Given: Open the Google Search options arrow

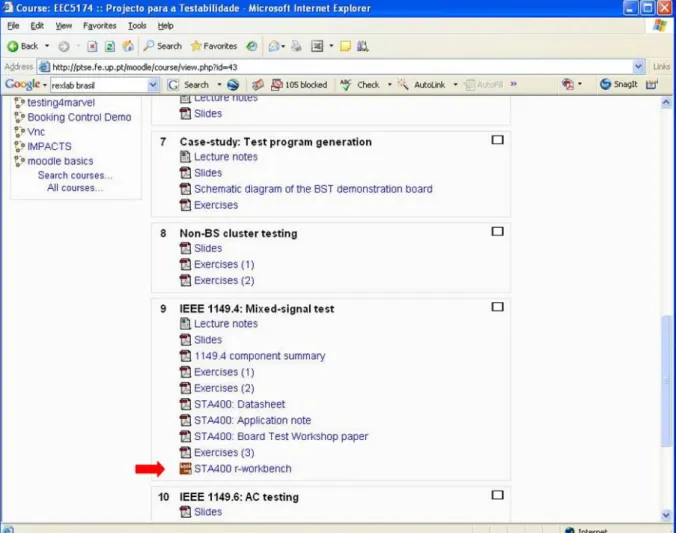Looking at the screenshot, I should click(x=219, y=85).
